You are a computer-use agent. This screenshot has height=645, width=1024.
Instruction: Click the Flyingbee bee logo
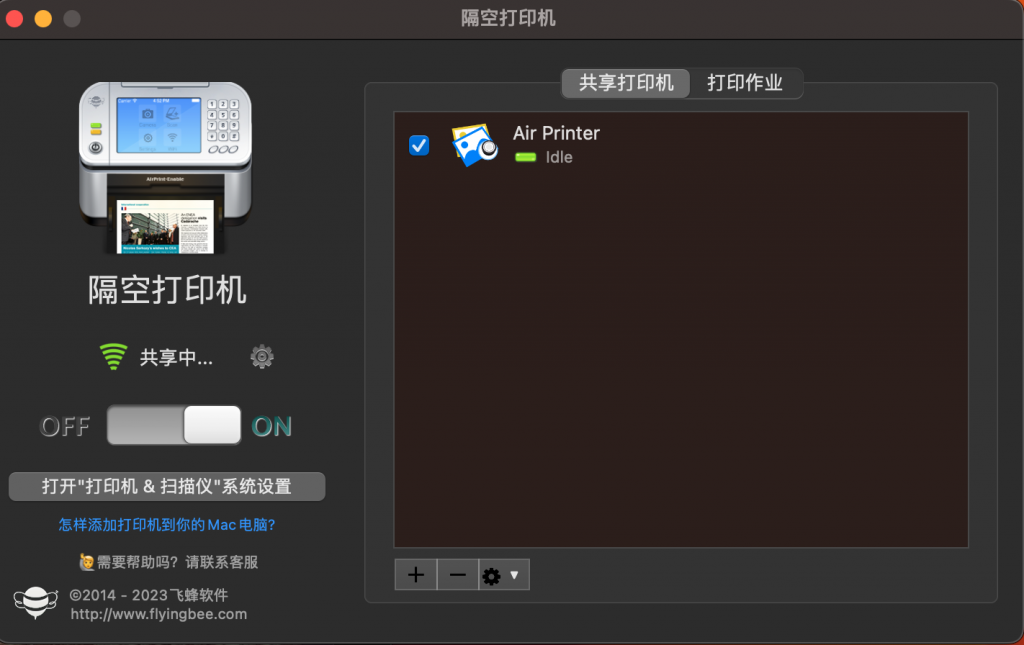click(36, 601)
